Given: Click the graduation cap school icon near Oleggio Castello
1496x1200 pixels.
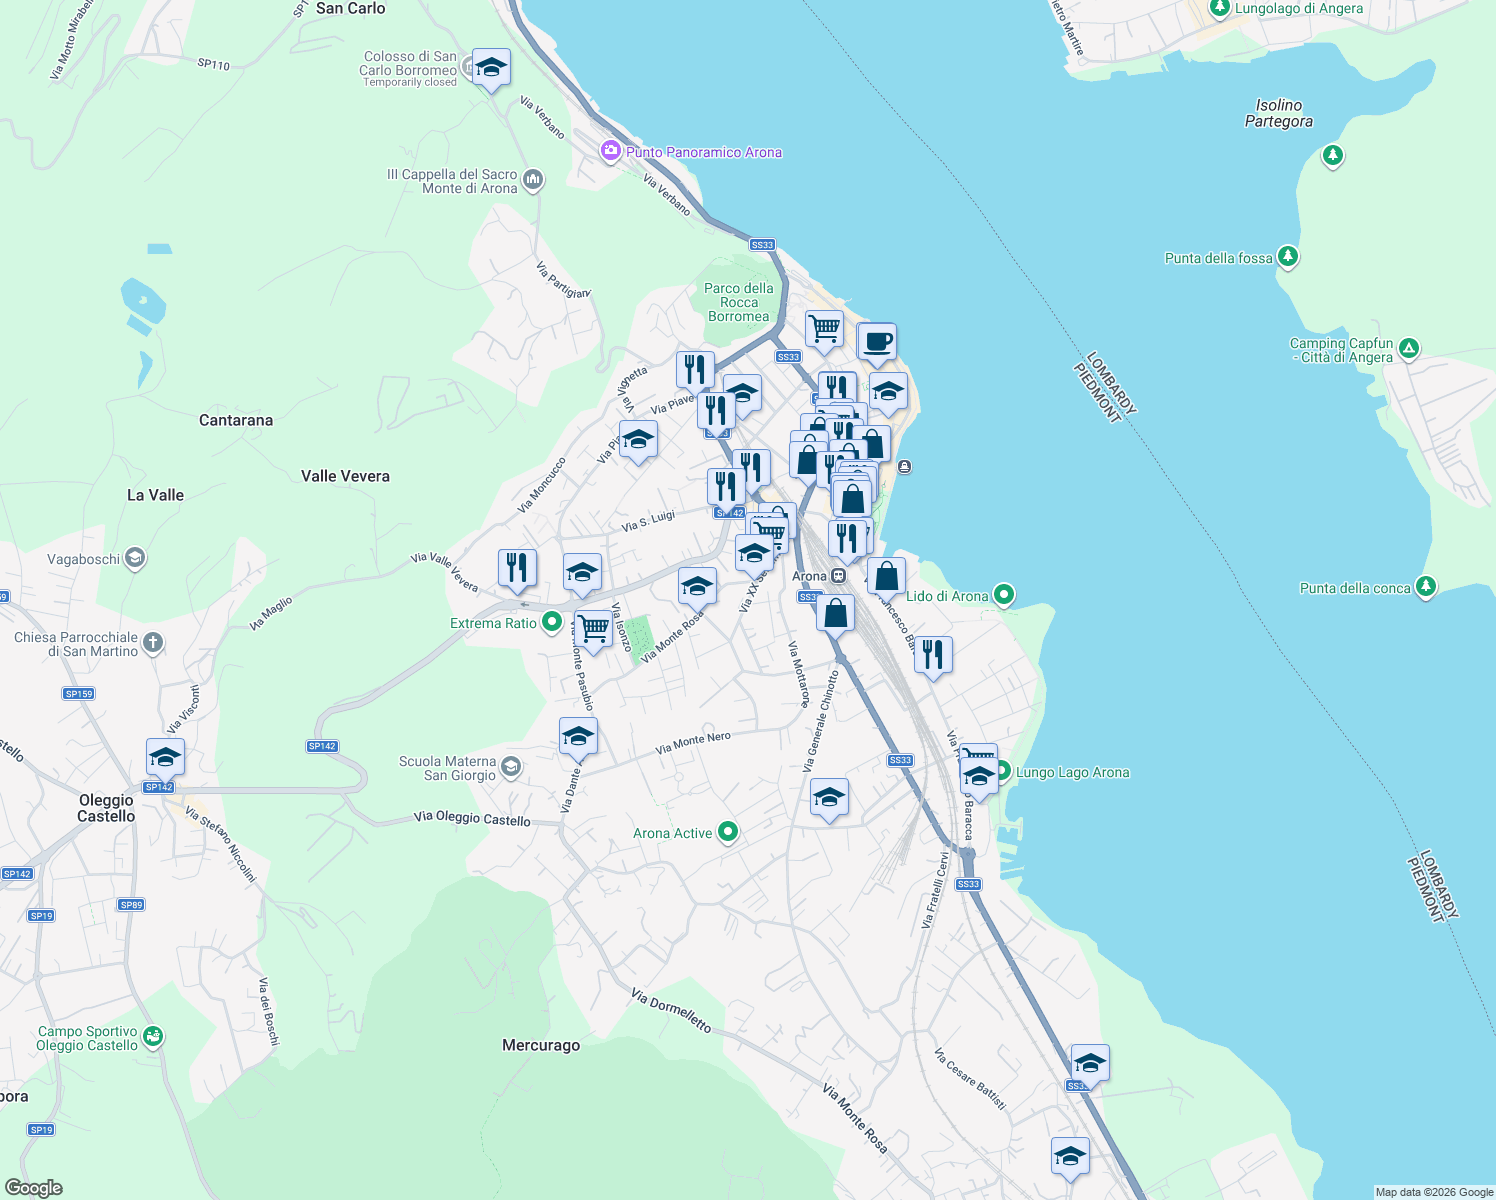Looking at the screenshot, I should pos(164,756).
